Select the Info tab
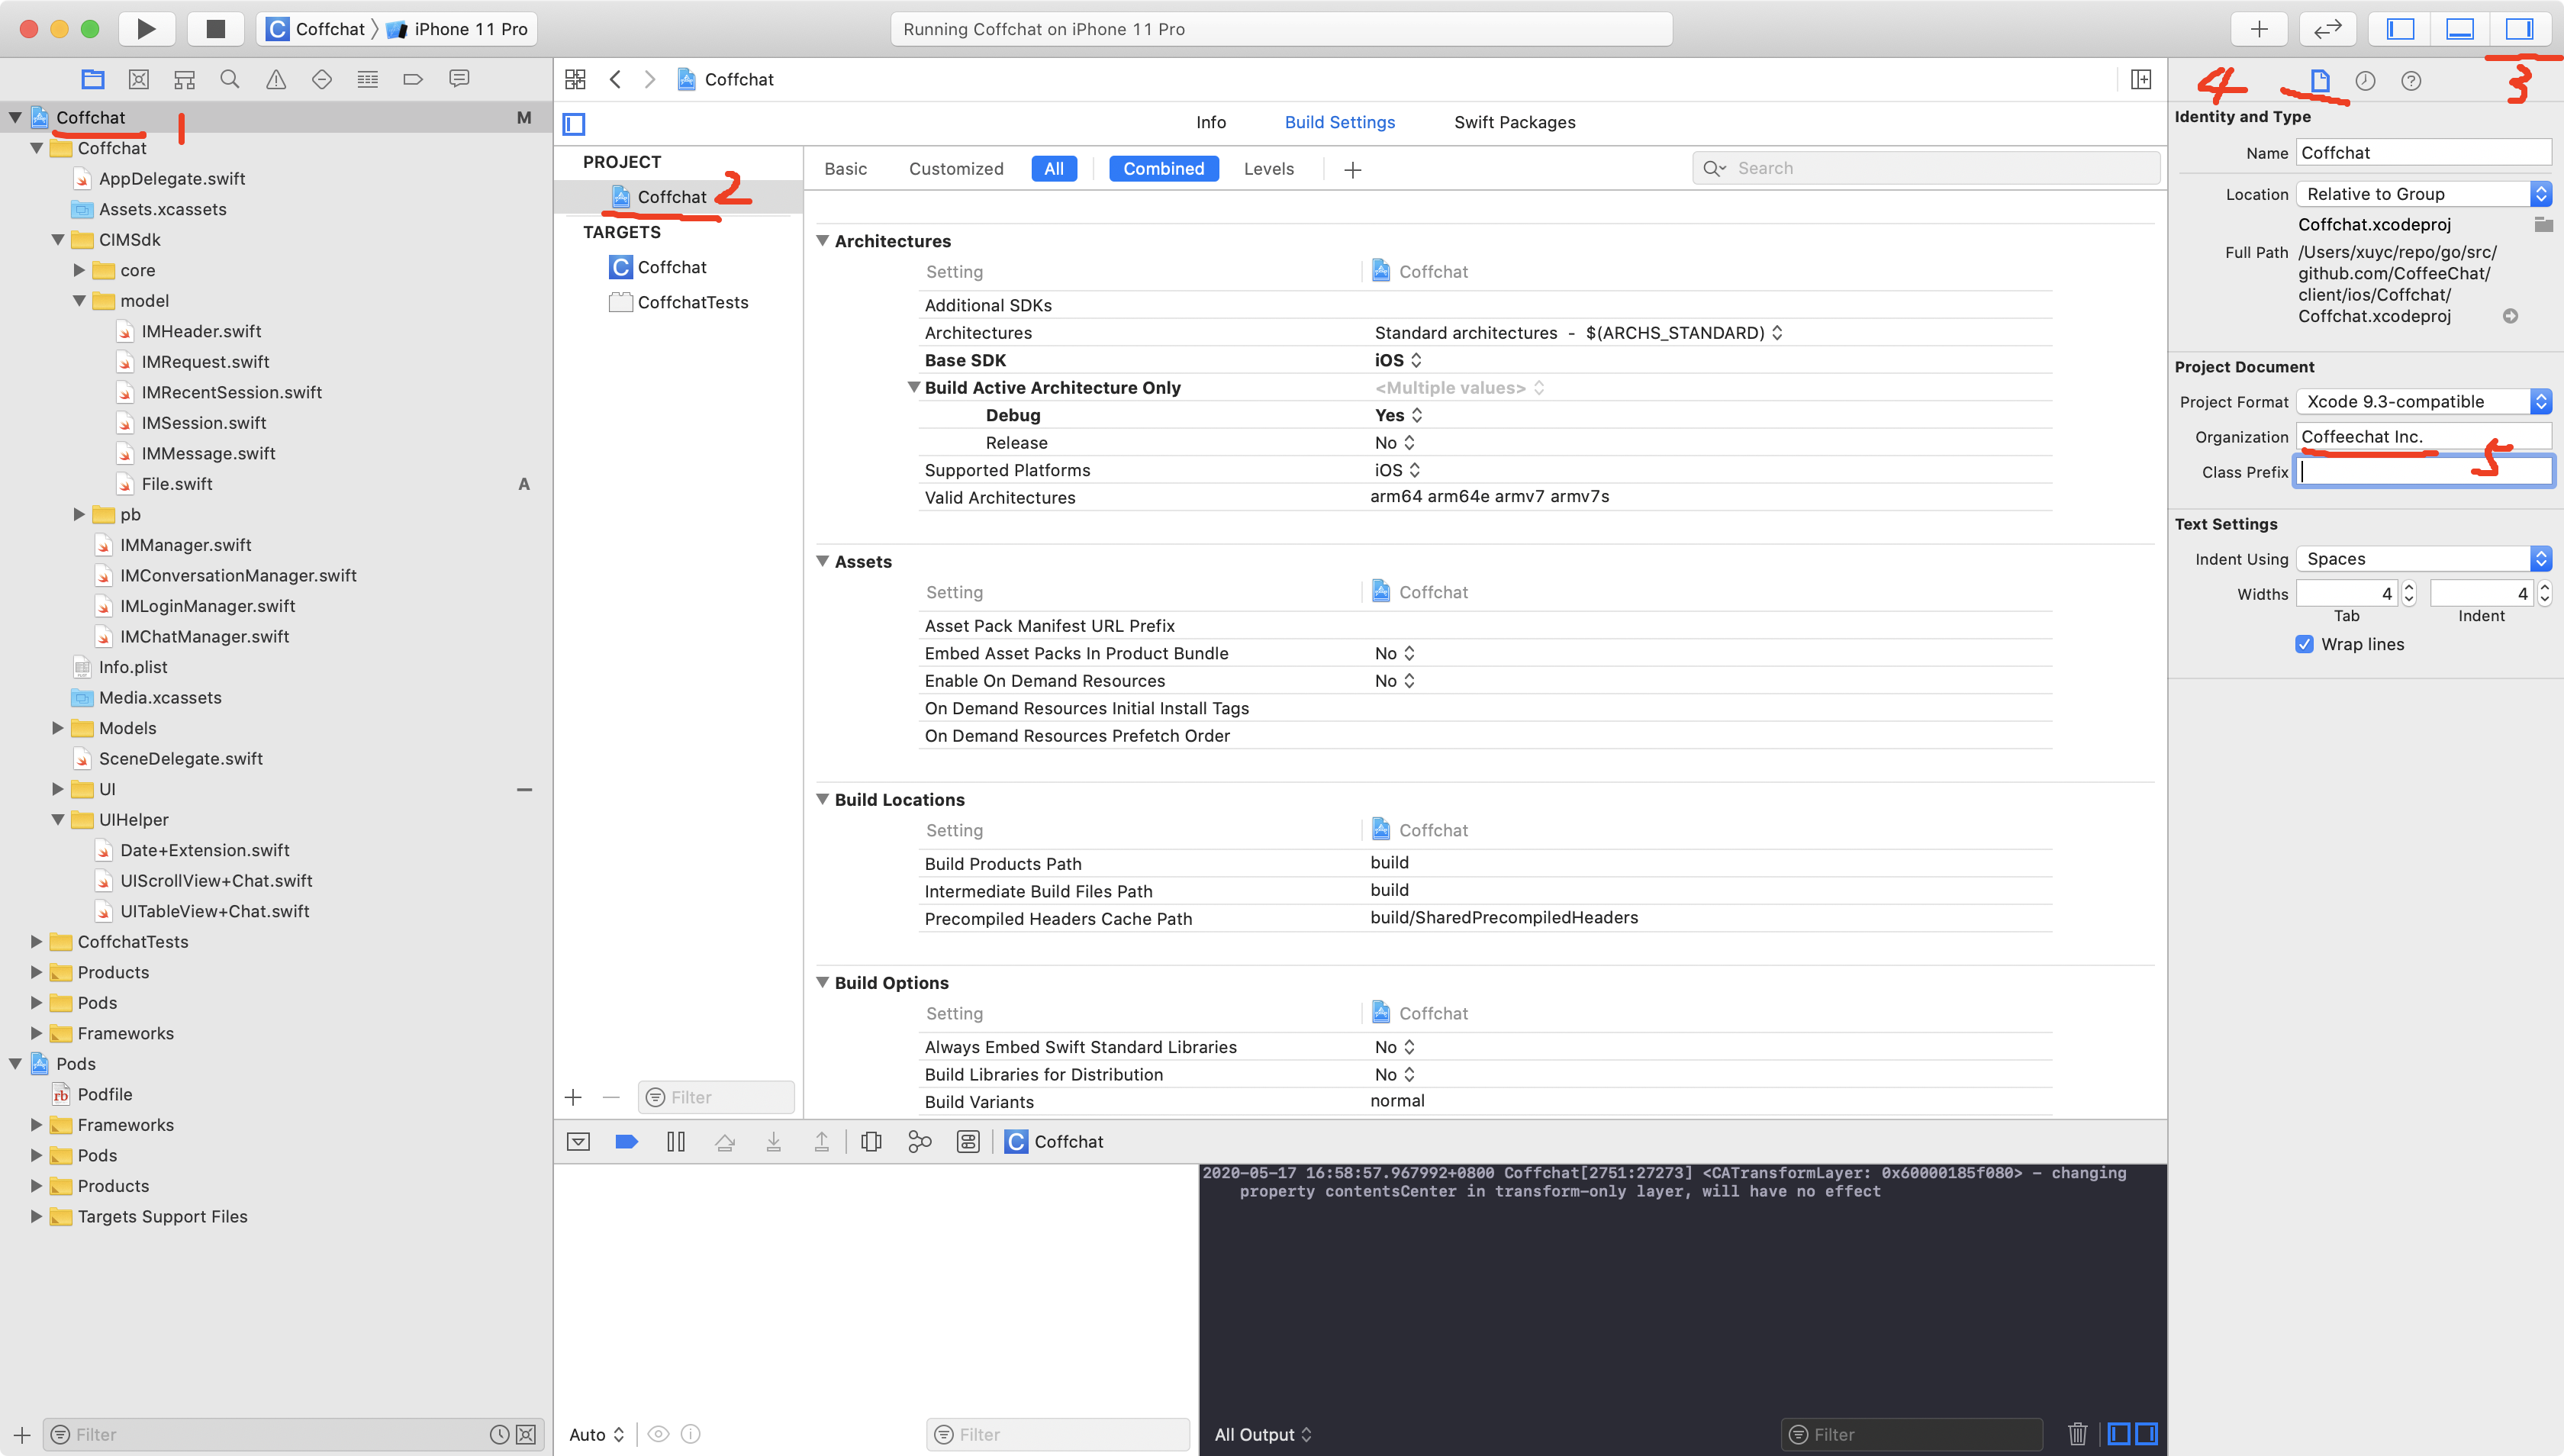Image resolution: width=2564 pixels, height=1456 pixels. pyautogui.click(x=1210, y=122)
